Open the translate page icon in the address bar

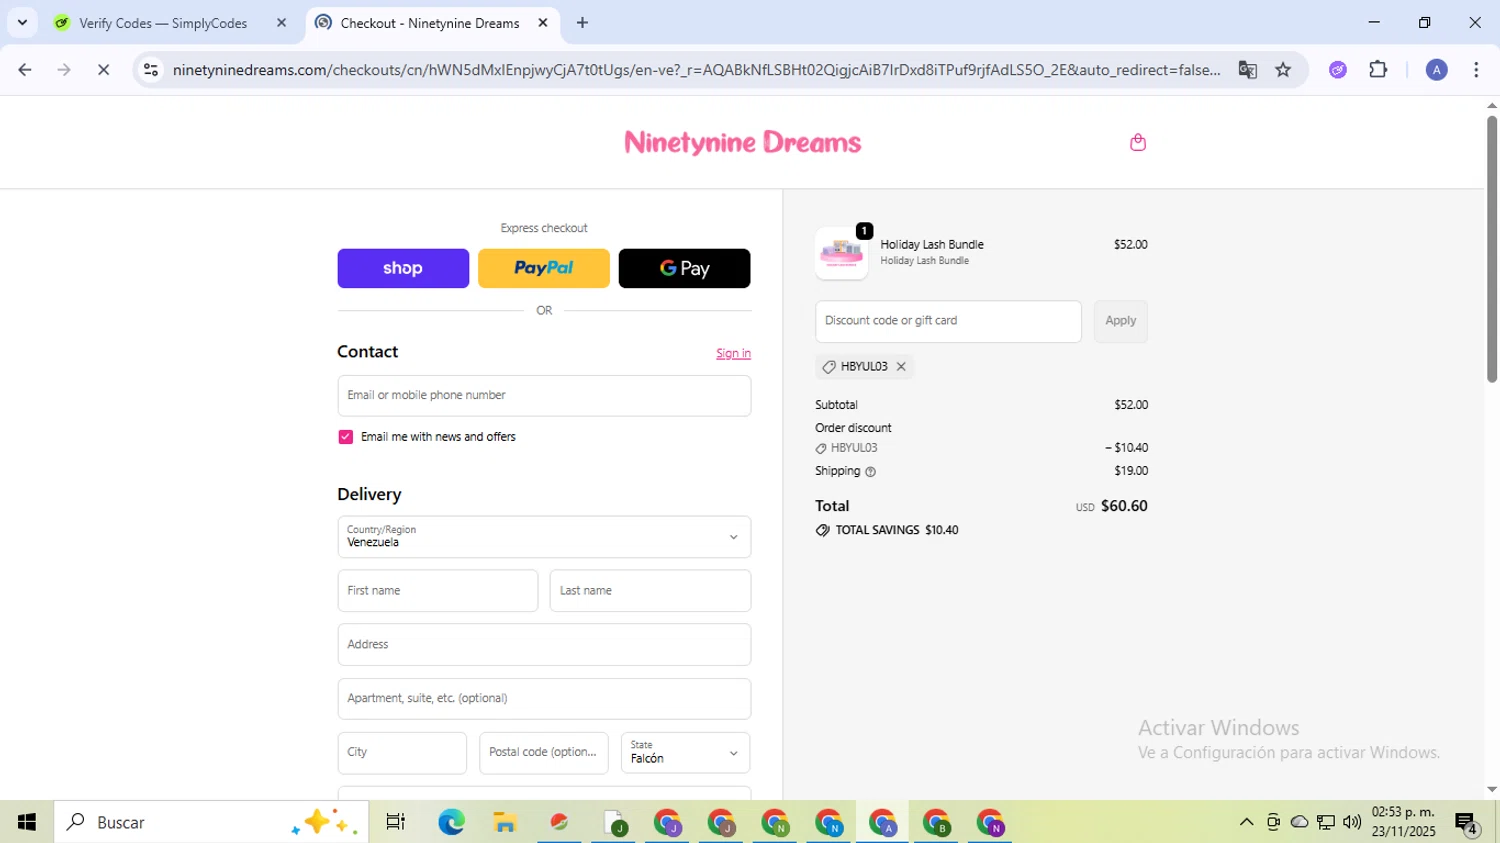point(1247,70)
